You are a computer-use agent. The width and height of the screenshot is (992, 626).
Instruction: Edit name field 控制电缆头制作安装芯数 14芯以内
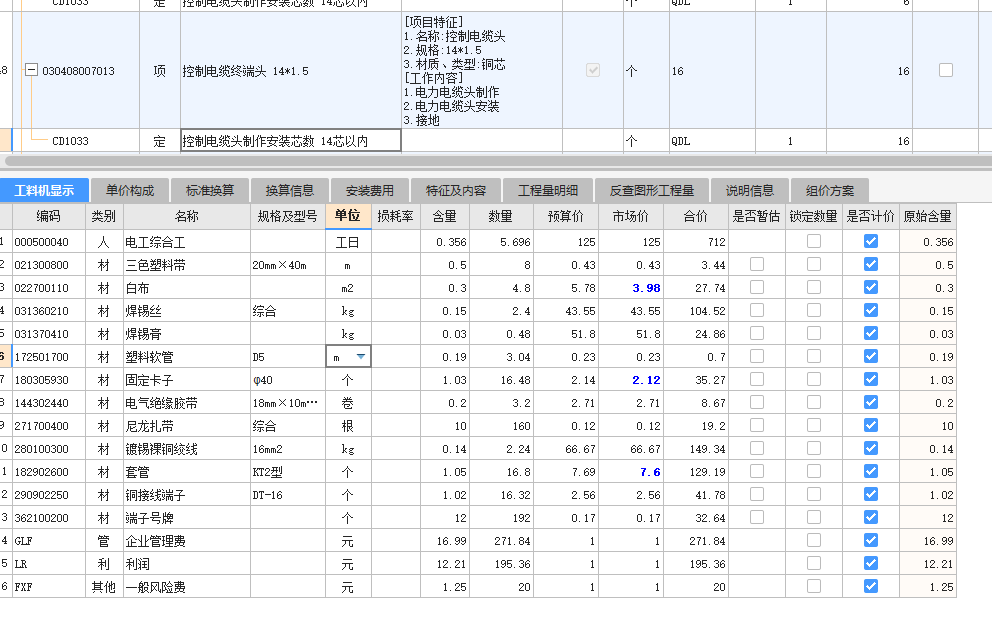coord(291,141)
